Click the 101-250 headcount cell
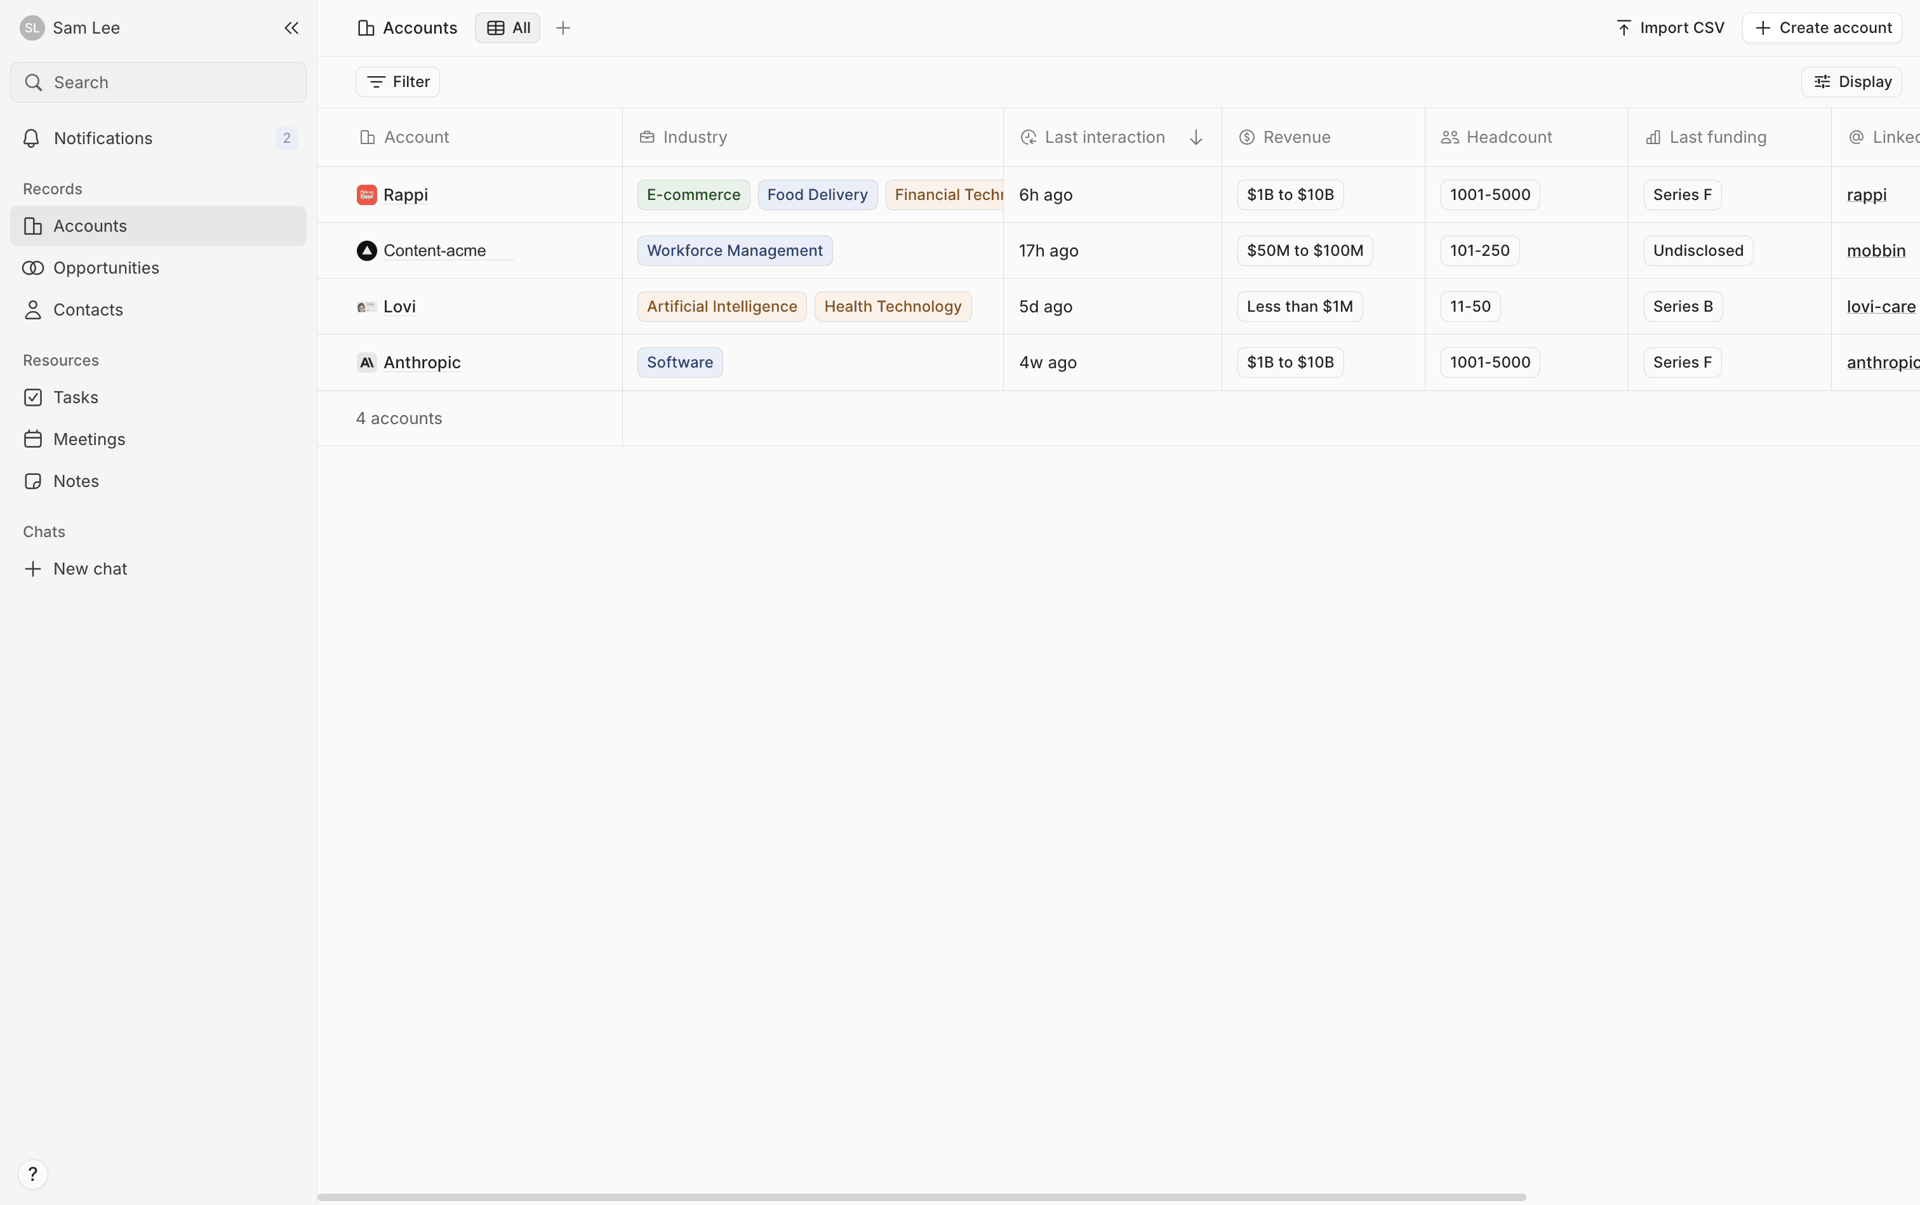The width and height of the screenshot is (1920, 1205). [x=1480, y=251]
